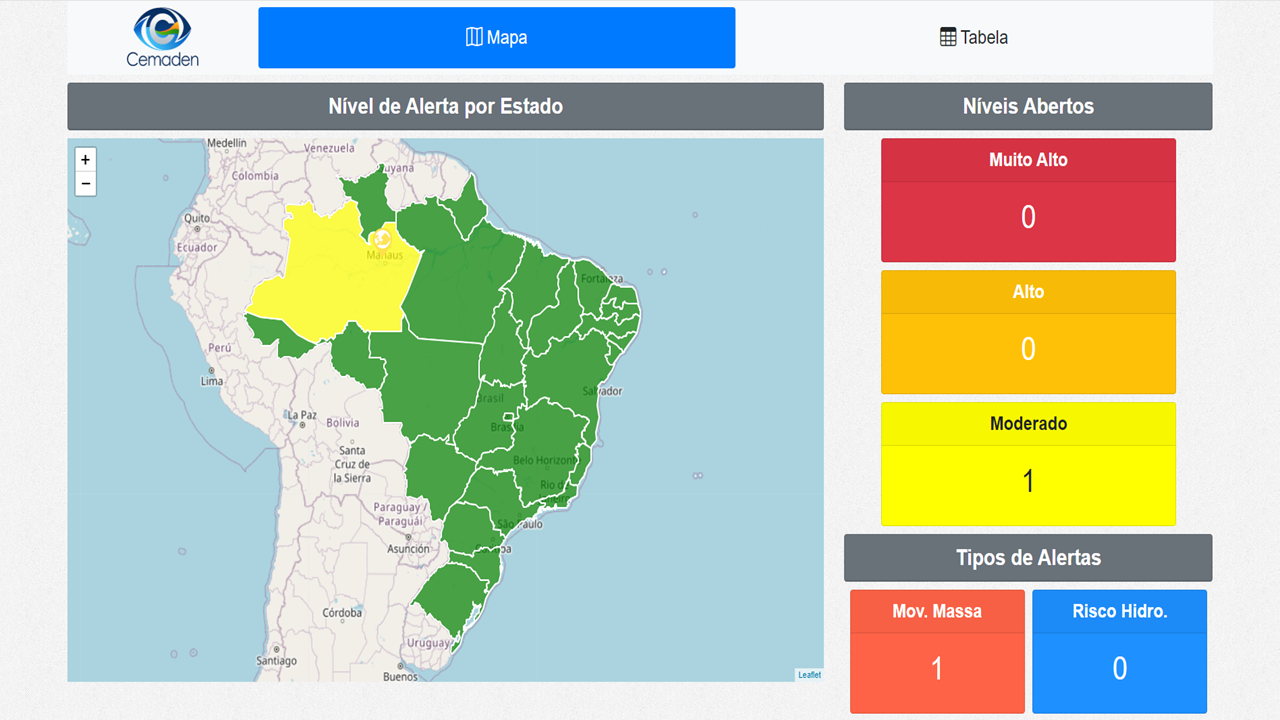
Task: Click the Leaflet attribution link
Action: (809, 675)
